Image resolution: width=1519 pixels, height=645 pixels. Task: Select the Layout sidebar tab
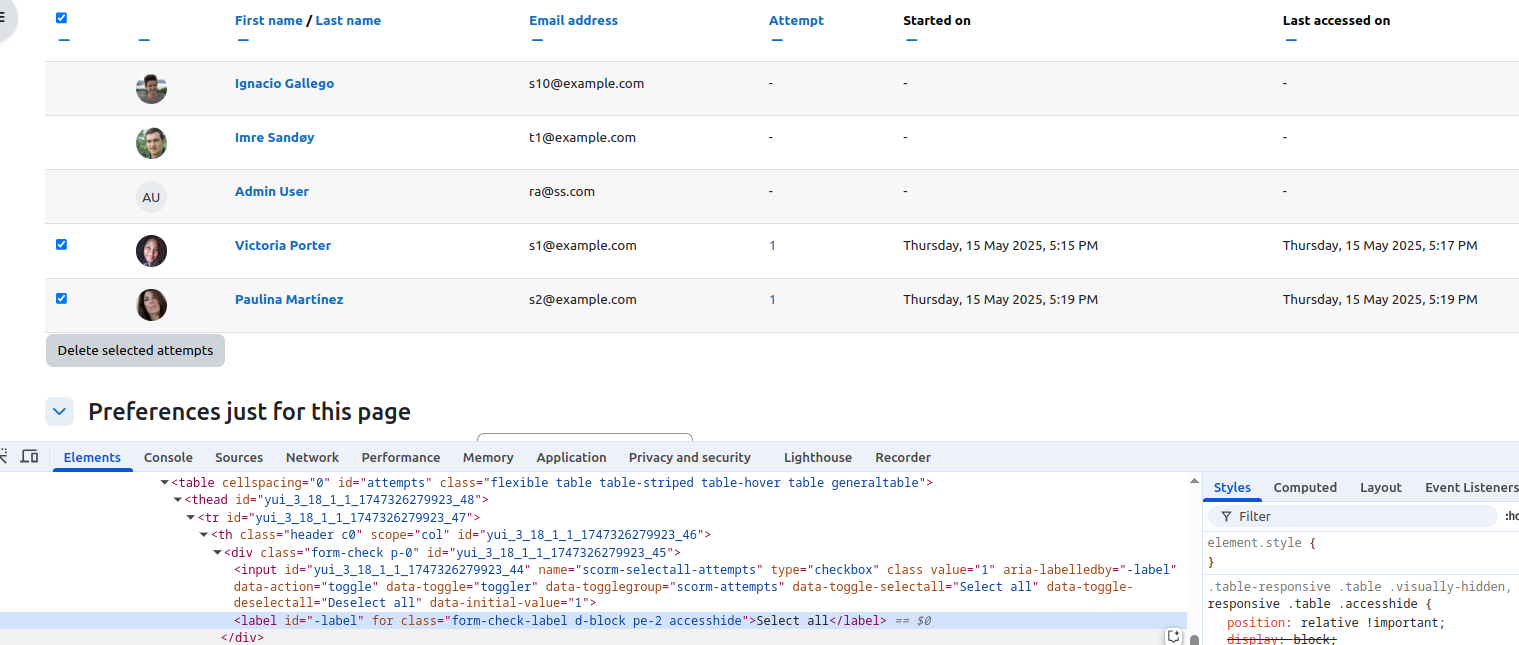pyautogui.click(x=1381, y=487)
